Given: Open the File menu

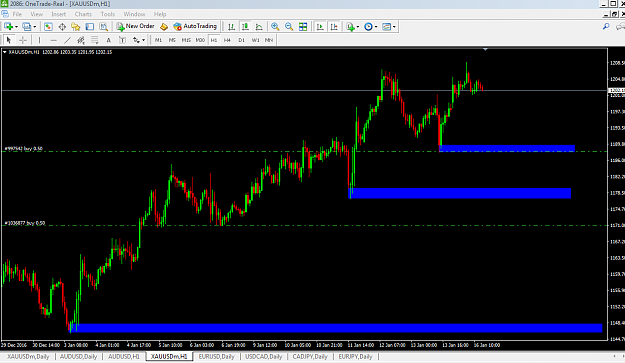Looking at the screenshot, I should point(17,14).
